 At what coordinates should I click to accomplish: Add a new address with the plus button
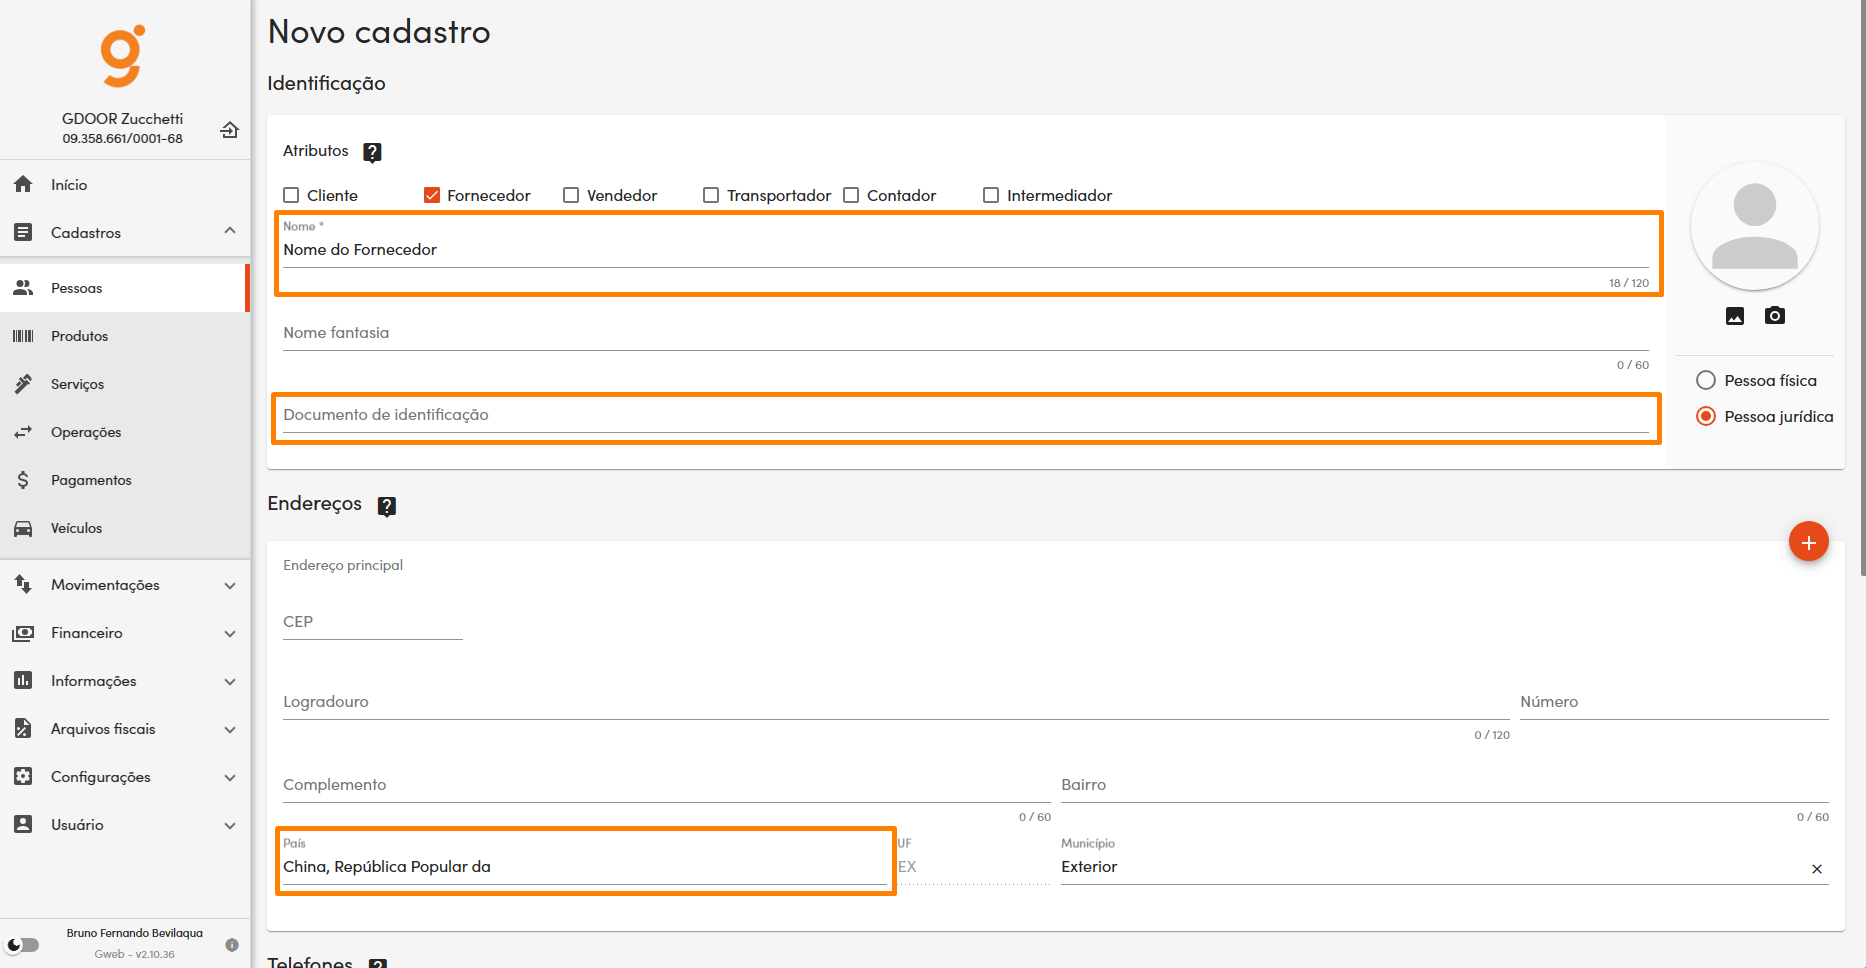click(x=1808, y=541)
